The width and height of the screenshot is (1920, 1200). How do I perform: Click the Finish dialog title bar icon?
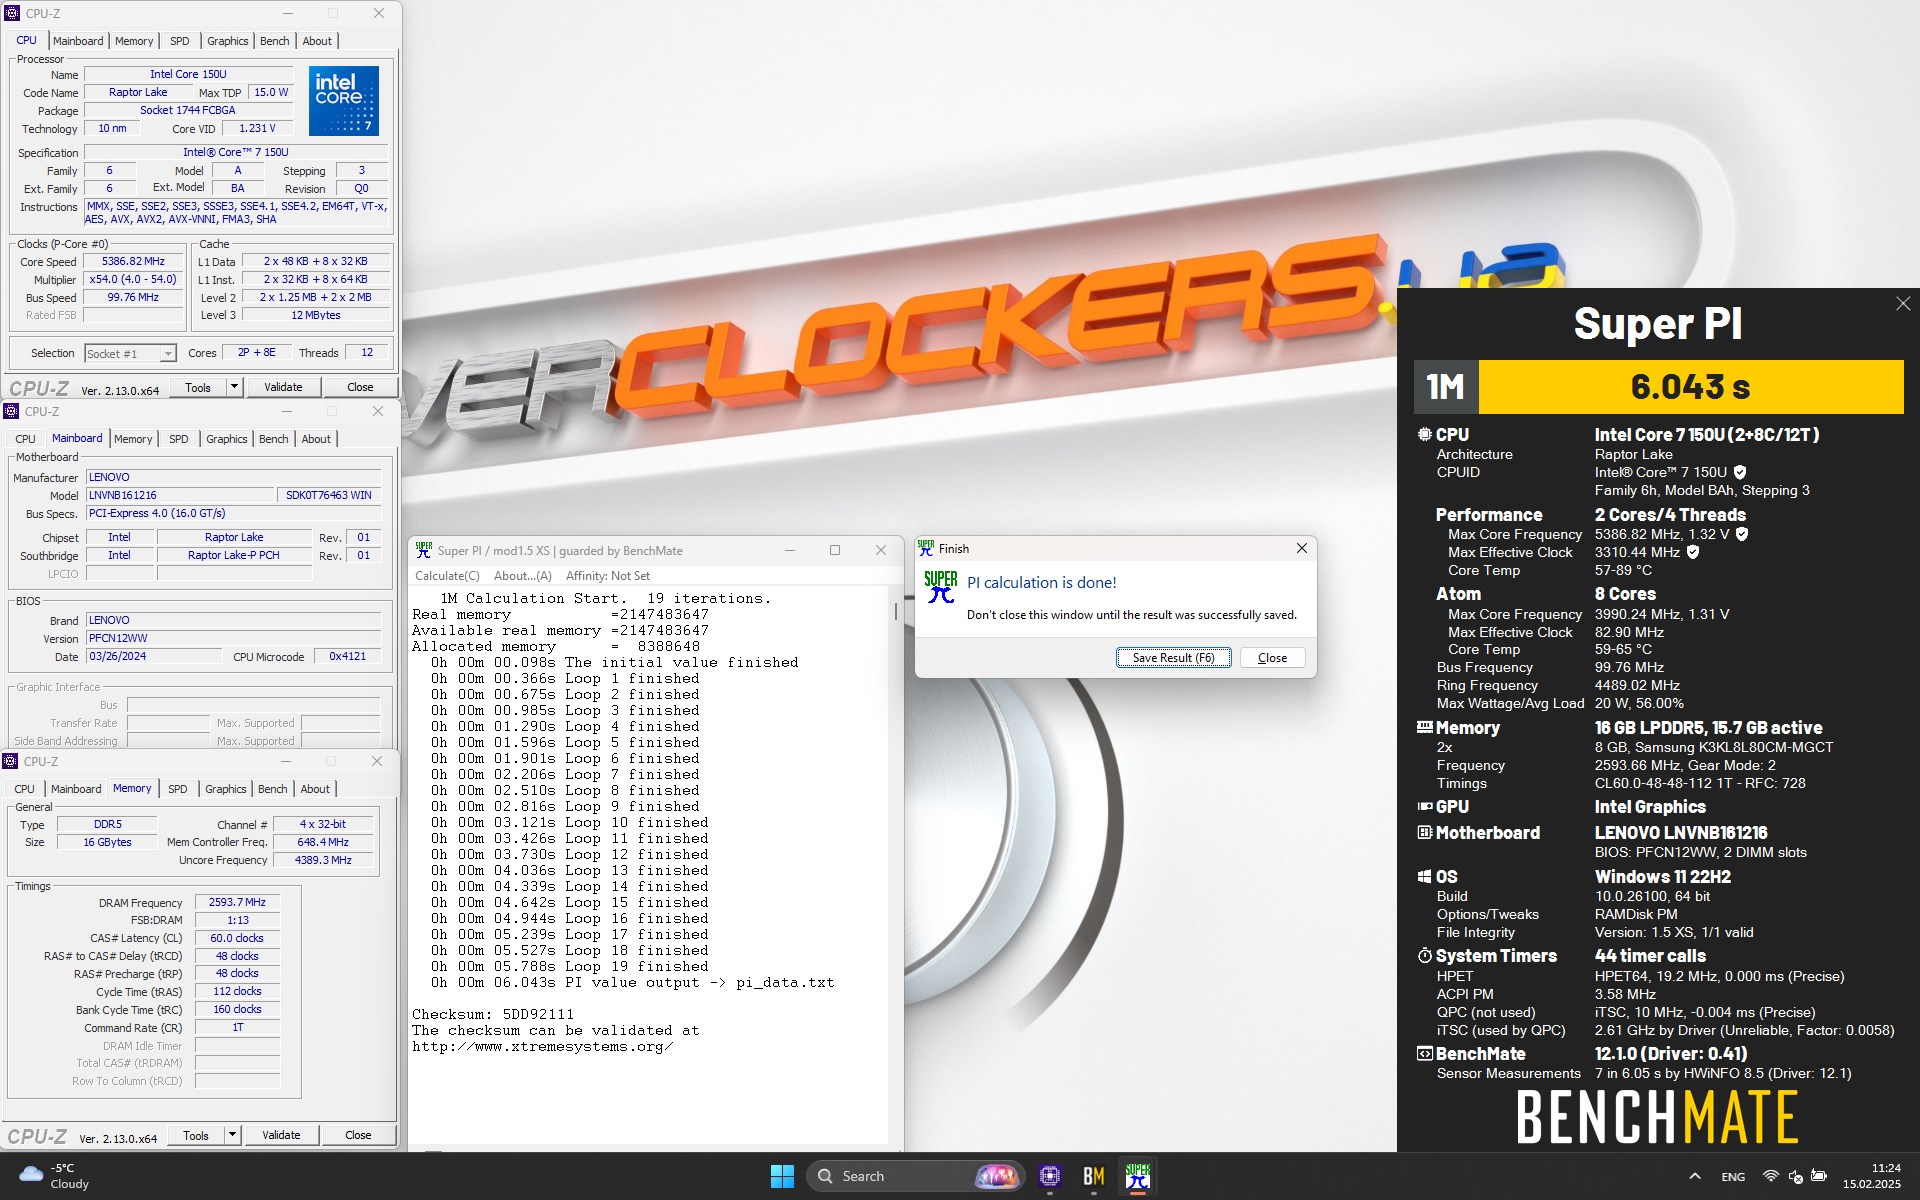pyautogui.click(x=926, y=548)
